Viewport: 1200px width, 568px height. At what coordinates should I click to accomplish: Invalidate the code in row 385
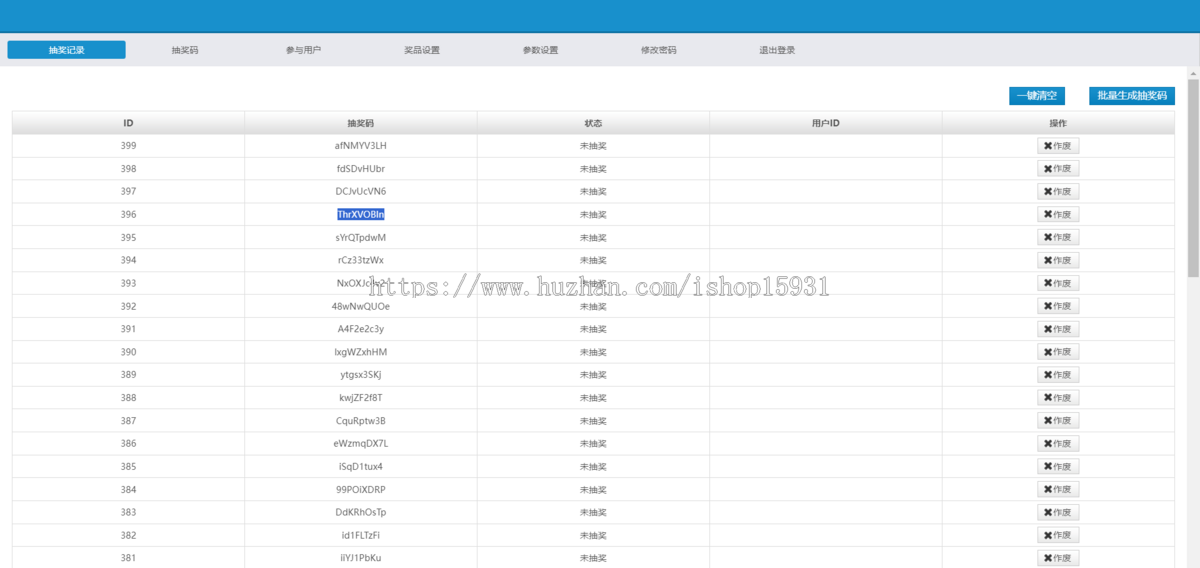(1058, 467)
